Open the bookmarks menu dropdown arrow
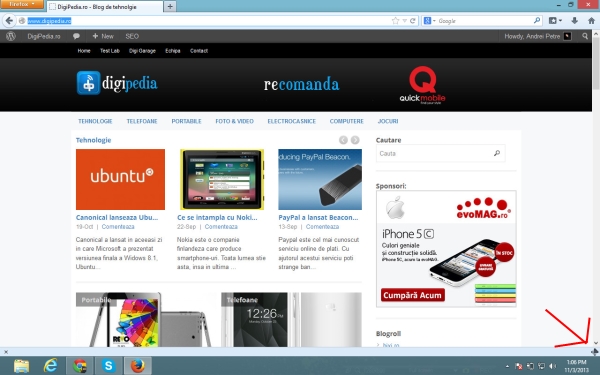 [561, 21]
